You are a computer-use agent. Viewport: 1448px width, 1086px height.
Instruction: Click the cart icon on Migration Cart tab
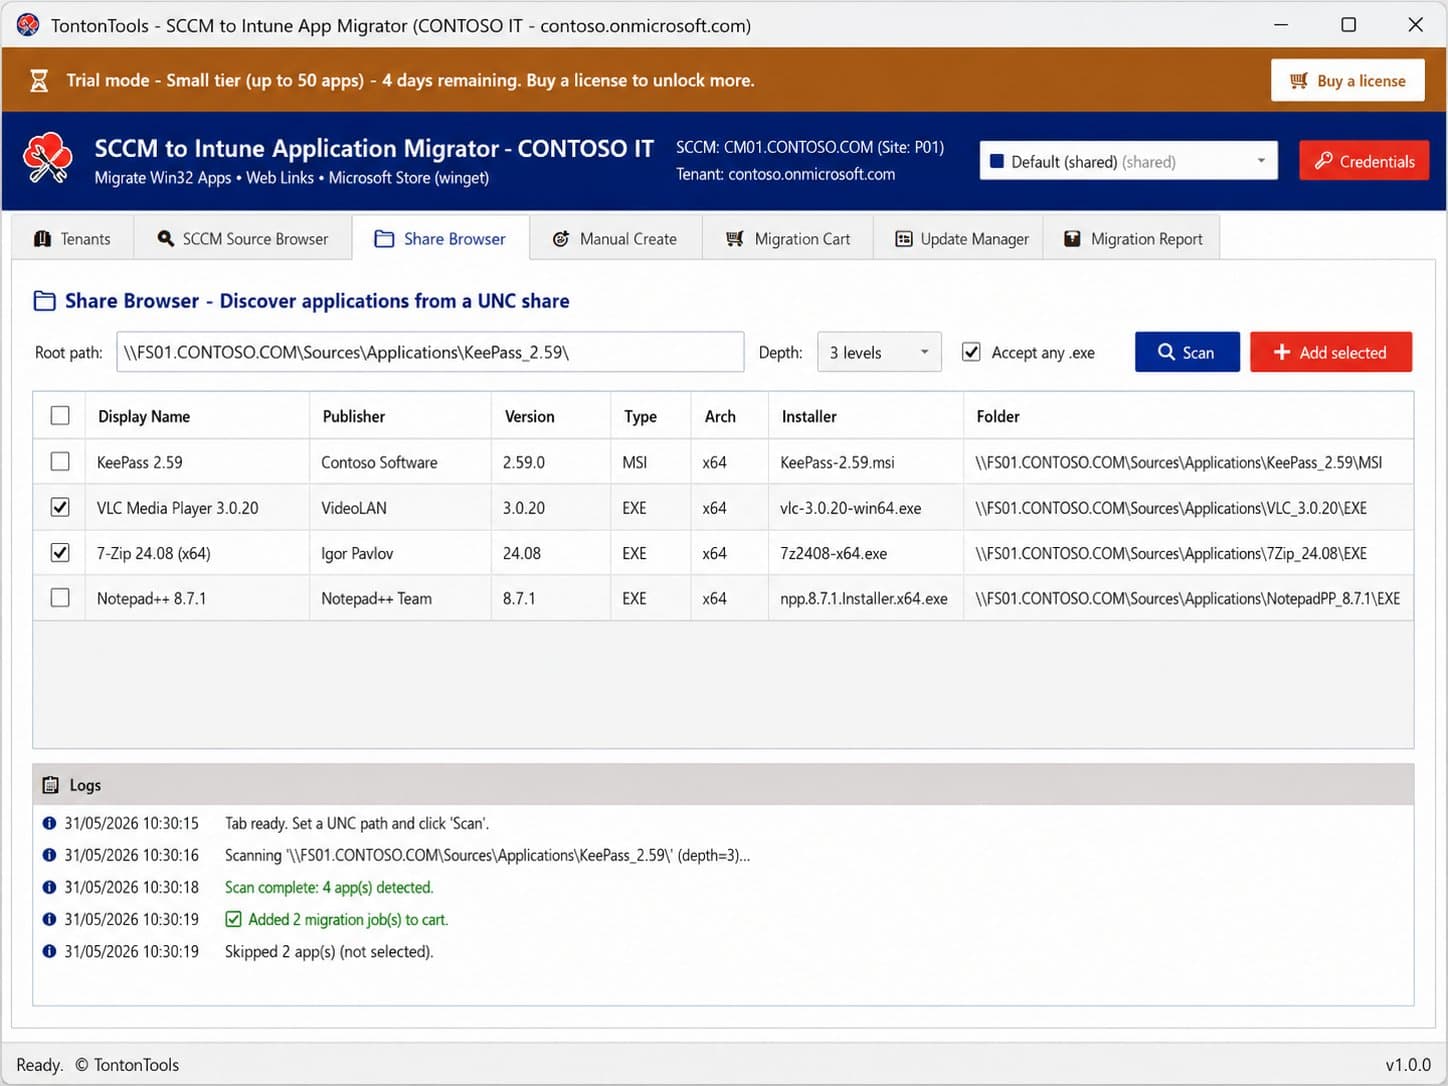735,239
